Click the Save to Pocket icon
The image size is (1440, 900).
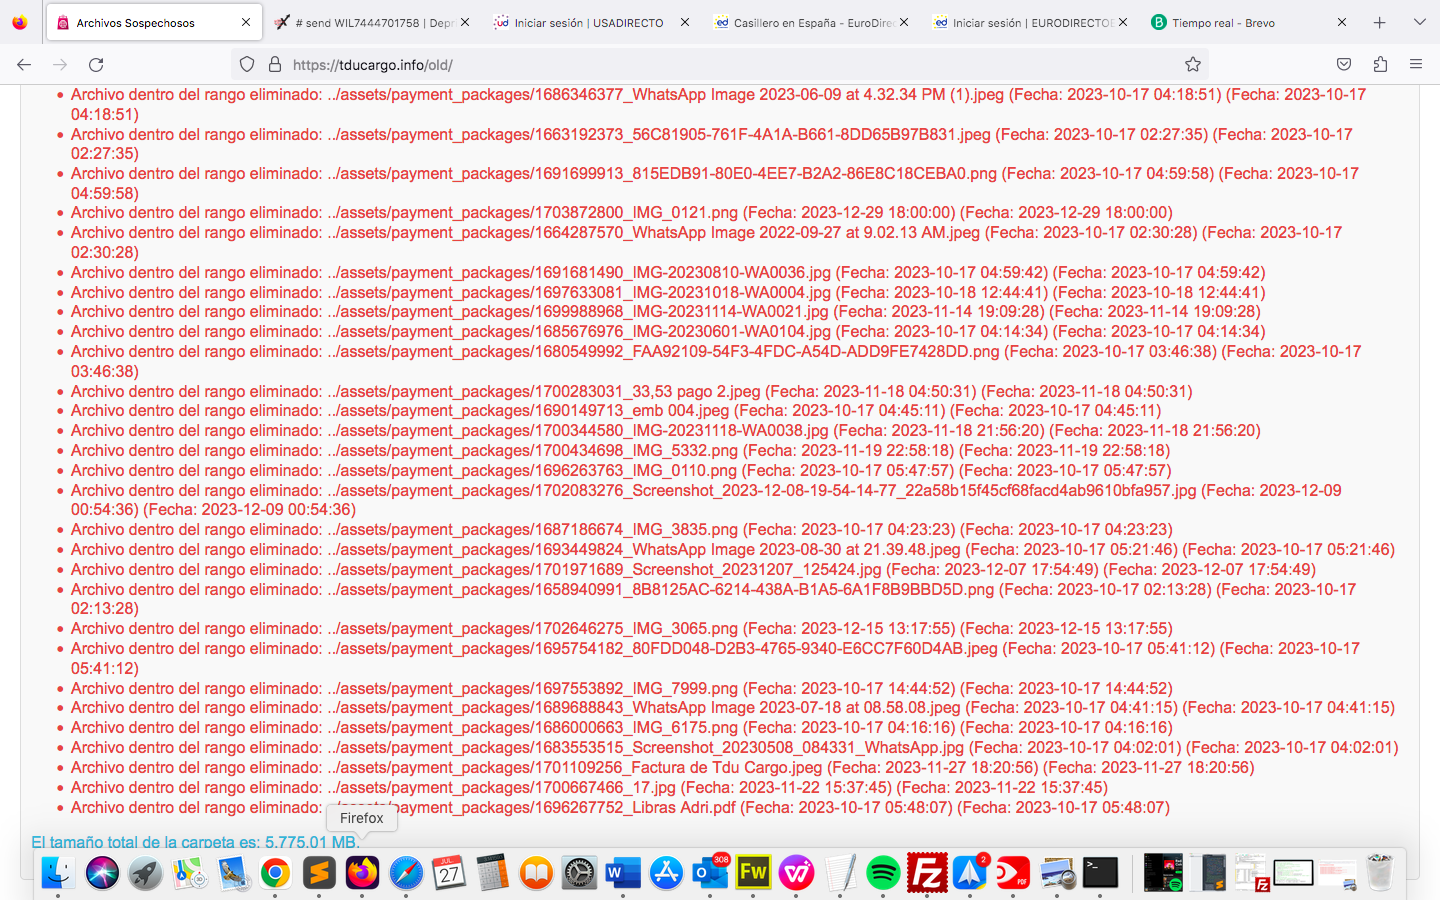(1344, 65)
